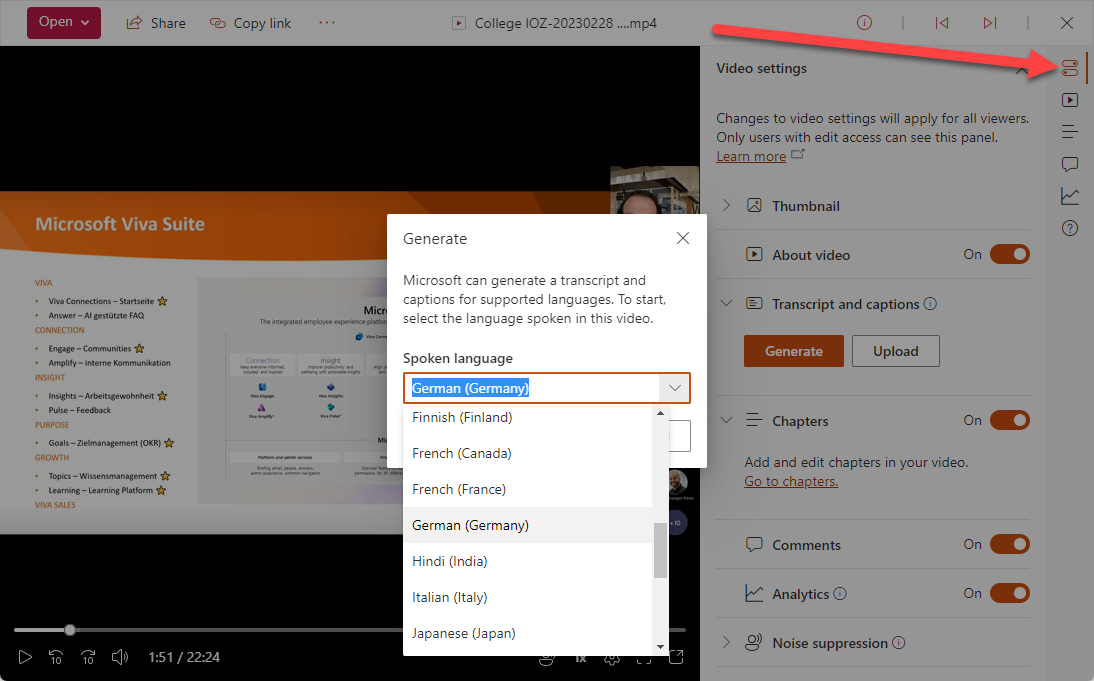Click the Upload button
This screenshot has height=681, width=1094.
[895, 351]
